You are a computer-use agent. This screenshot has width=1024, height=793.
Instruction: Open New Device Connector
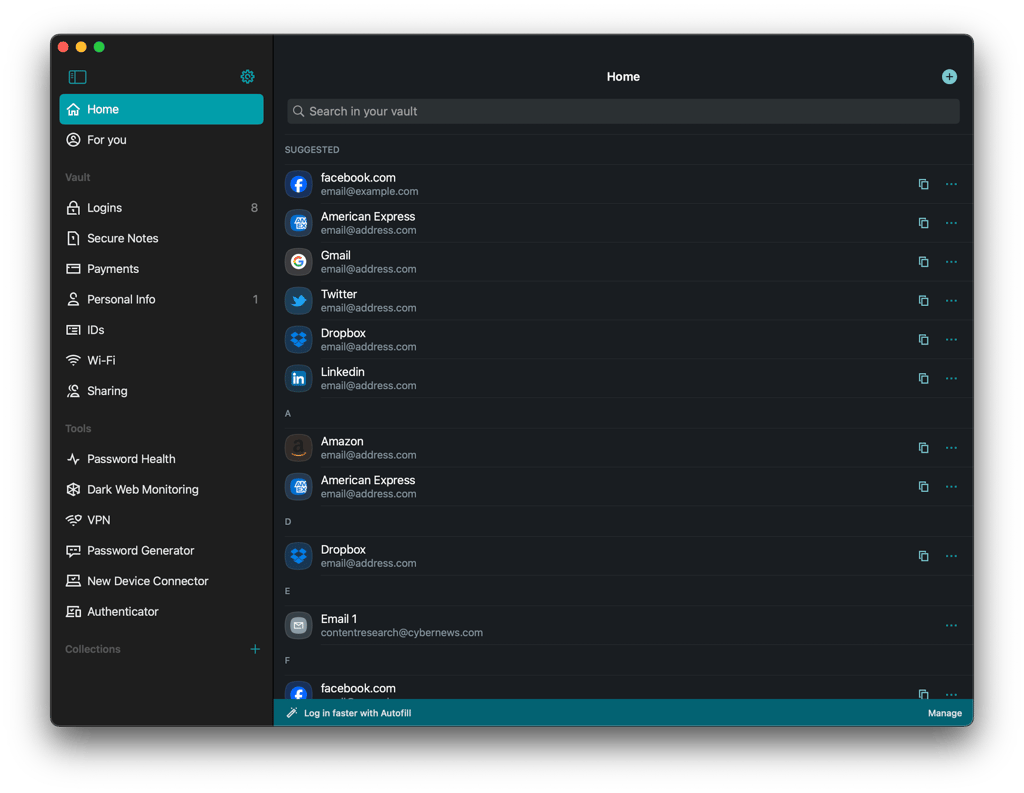[x=161, y=581]
